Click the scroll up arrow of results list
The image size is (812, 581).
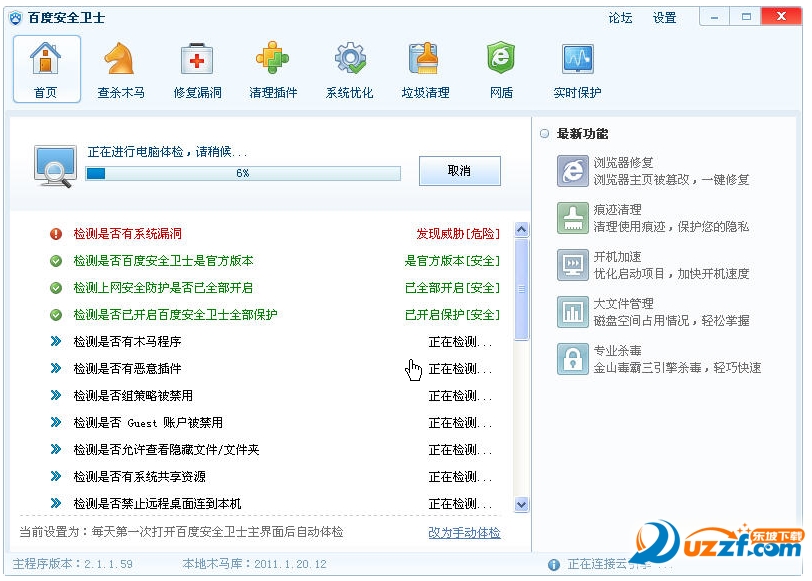521,229
